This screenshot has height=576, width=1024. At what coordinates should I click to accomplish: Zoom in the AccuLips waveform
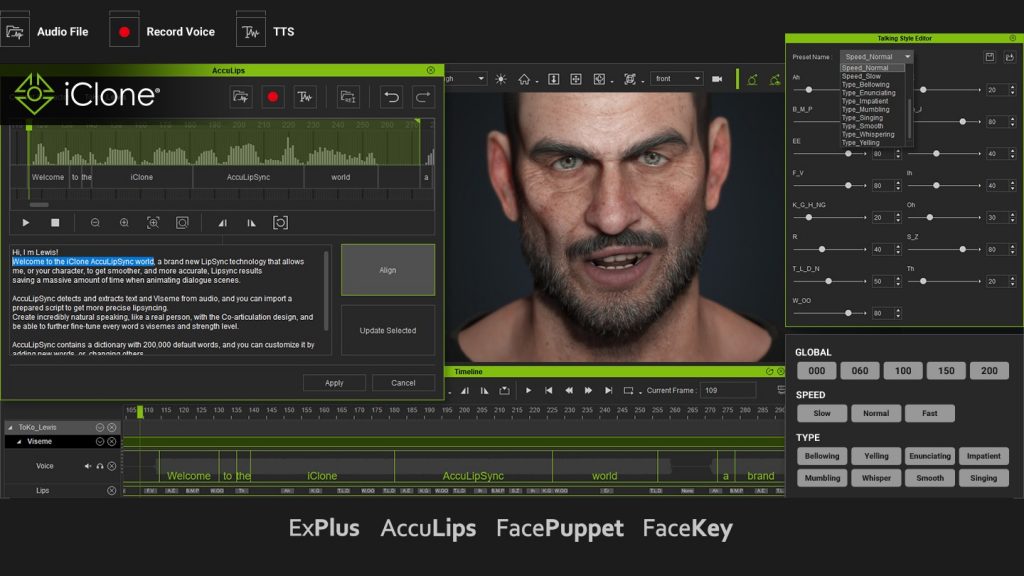tap(124, 223)
